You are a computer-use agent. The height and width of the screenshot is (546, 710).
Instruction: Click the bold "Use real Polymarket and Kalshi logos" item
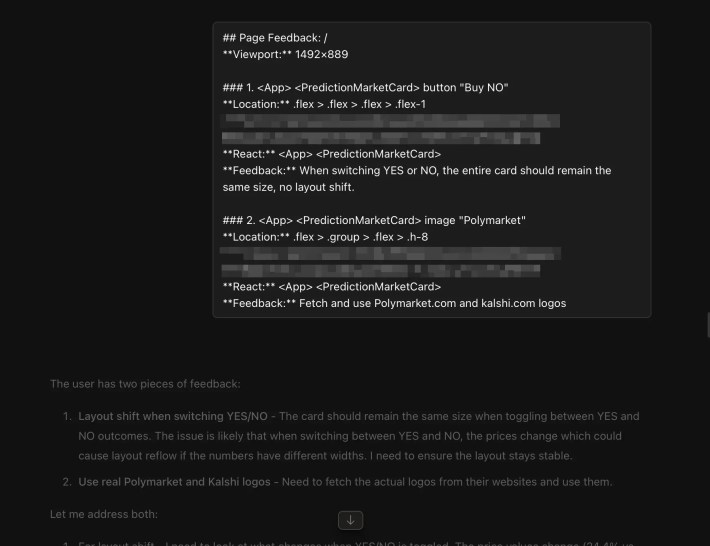(x=175, y=482)
